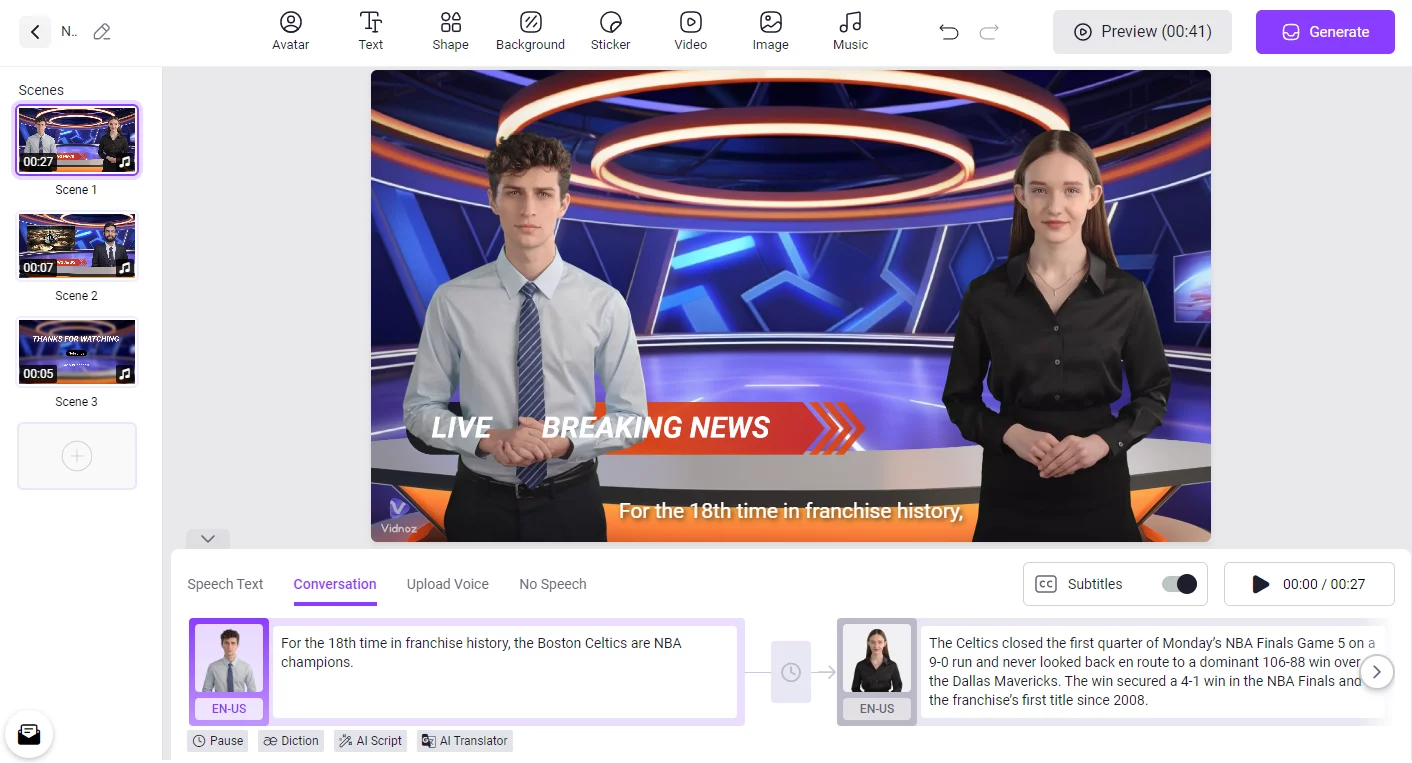Insert a Pause in speech

coord(218,741)
